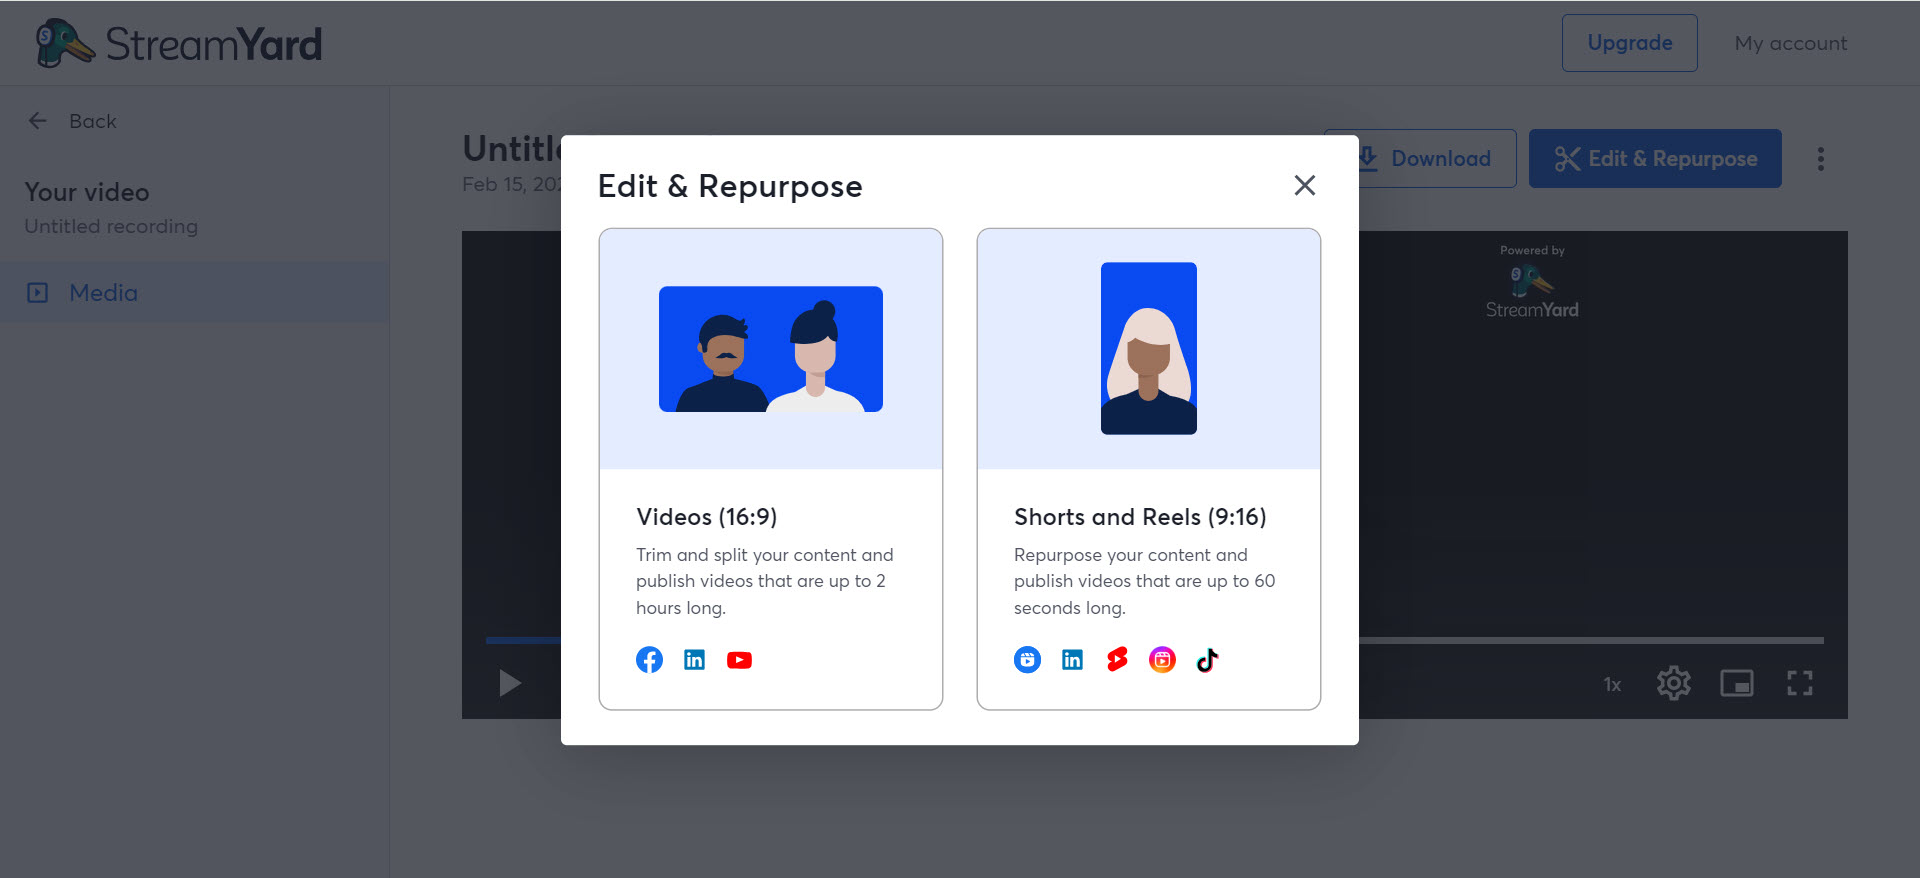Viewport: 1920px width, 878px height.
Task: Click the Edit & Repurpose button
Action: pos(1655,158)
